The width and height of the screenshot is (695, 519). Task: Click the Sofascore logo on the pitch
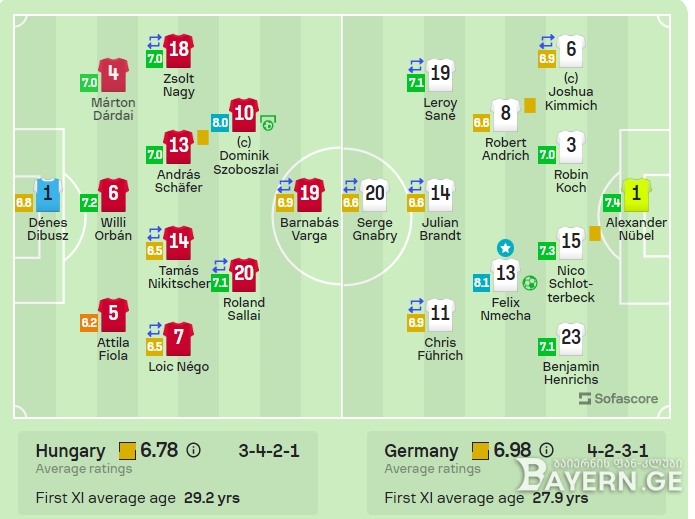618,398
